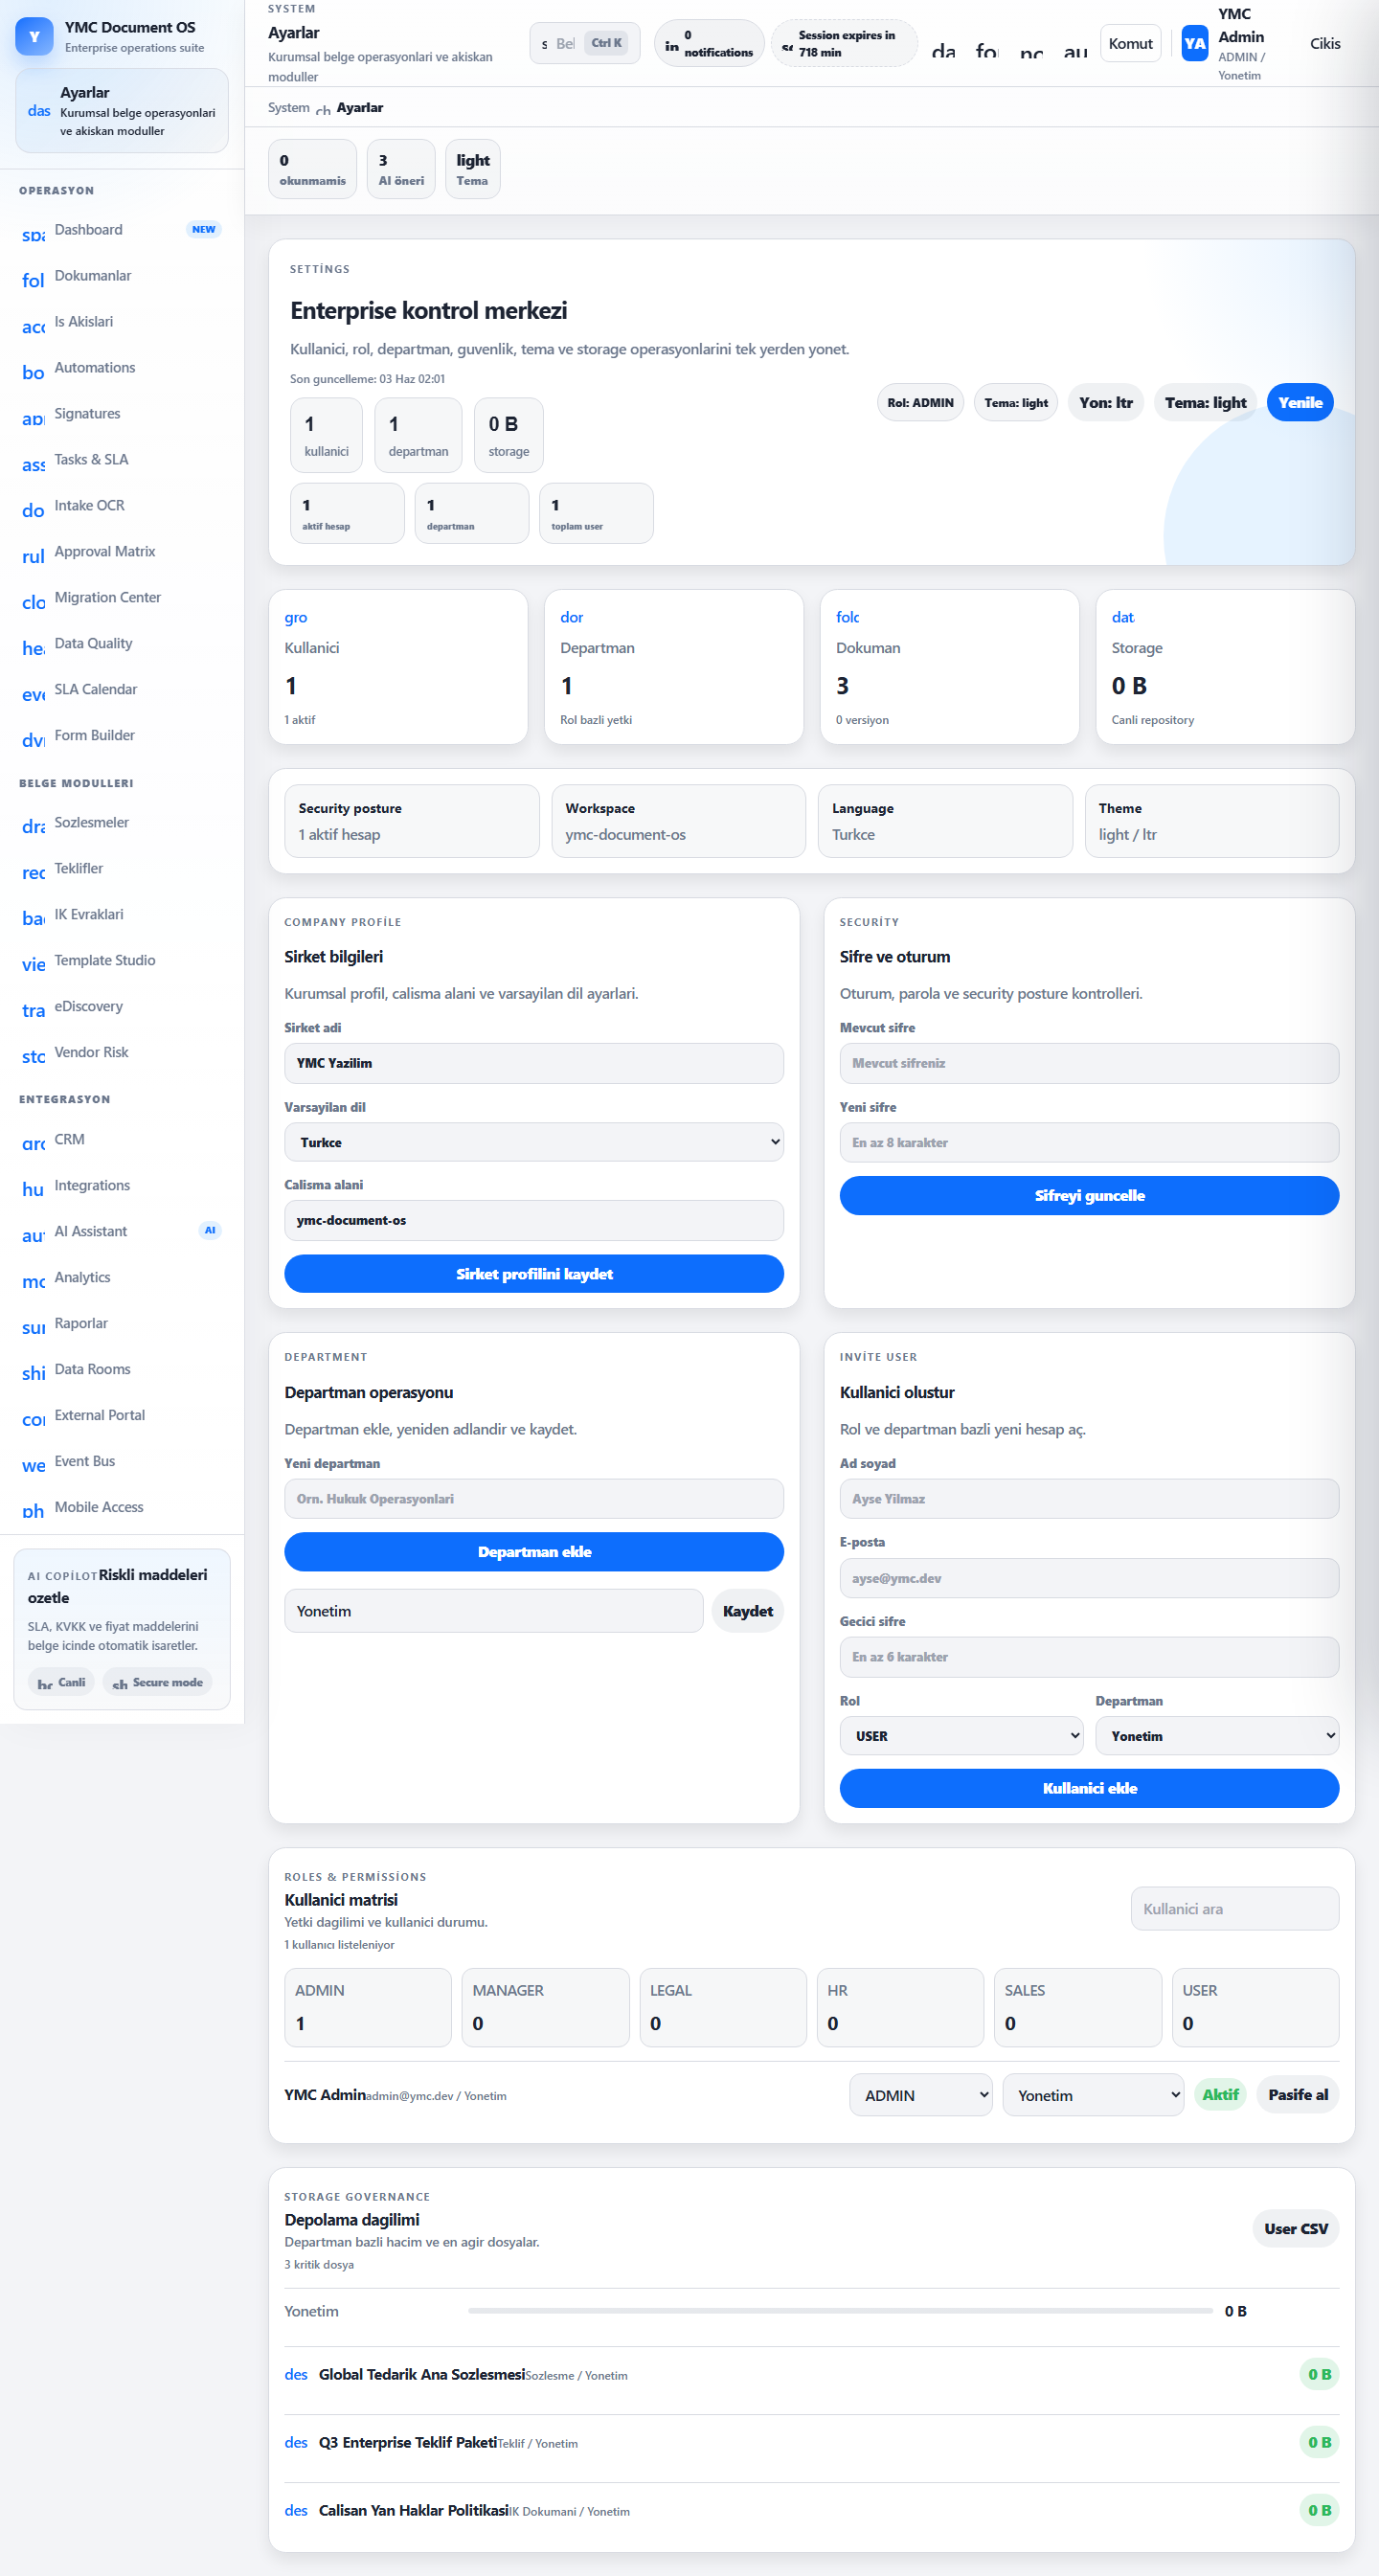Open the Rol USER dropdown
The image size is (1379, 2576).
tap(961, 1737)
